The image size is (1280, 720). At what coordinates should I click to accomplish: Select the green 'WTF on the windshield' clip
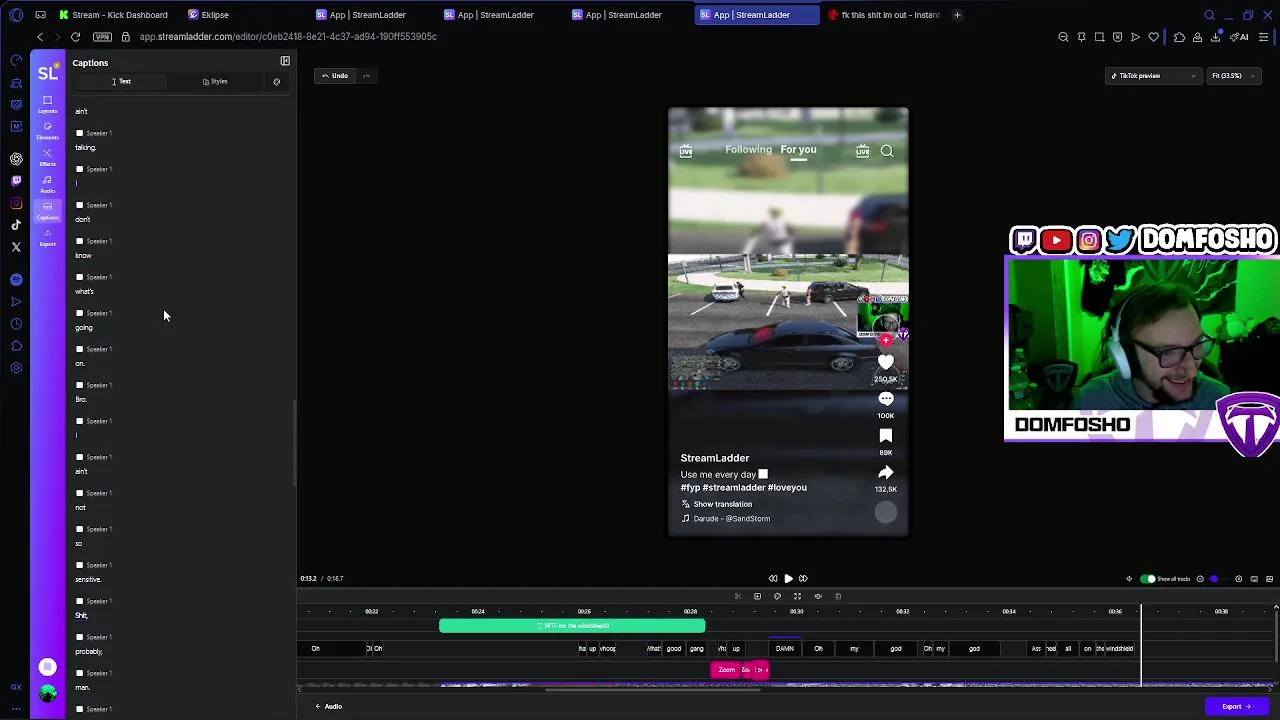pos(572,626)
